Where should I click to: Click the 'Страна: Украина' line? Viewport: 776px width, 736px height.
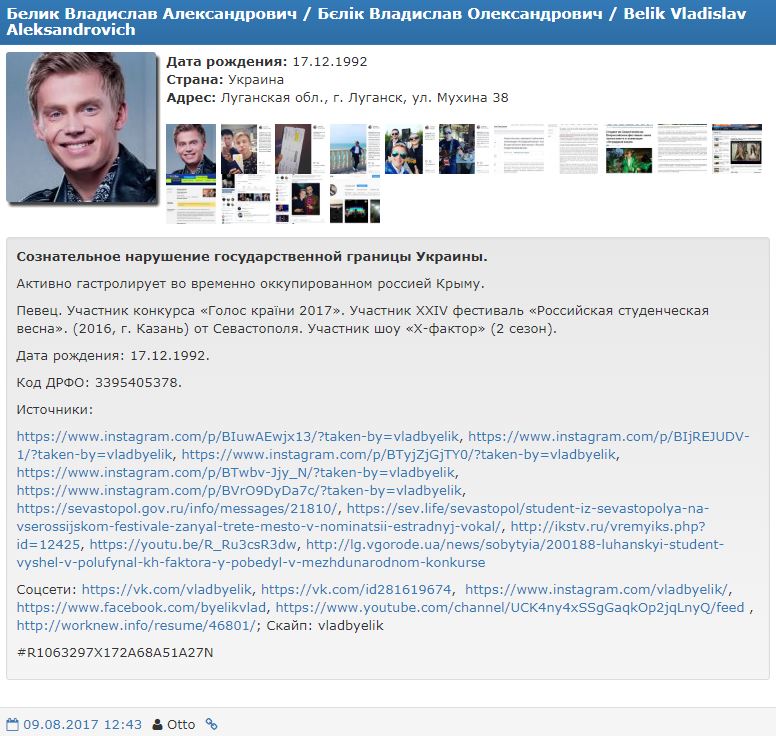point(225,80)
